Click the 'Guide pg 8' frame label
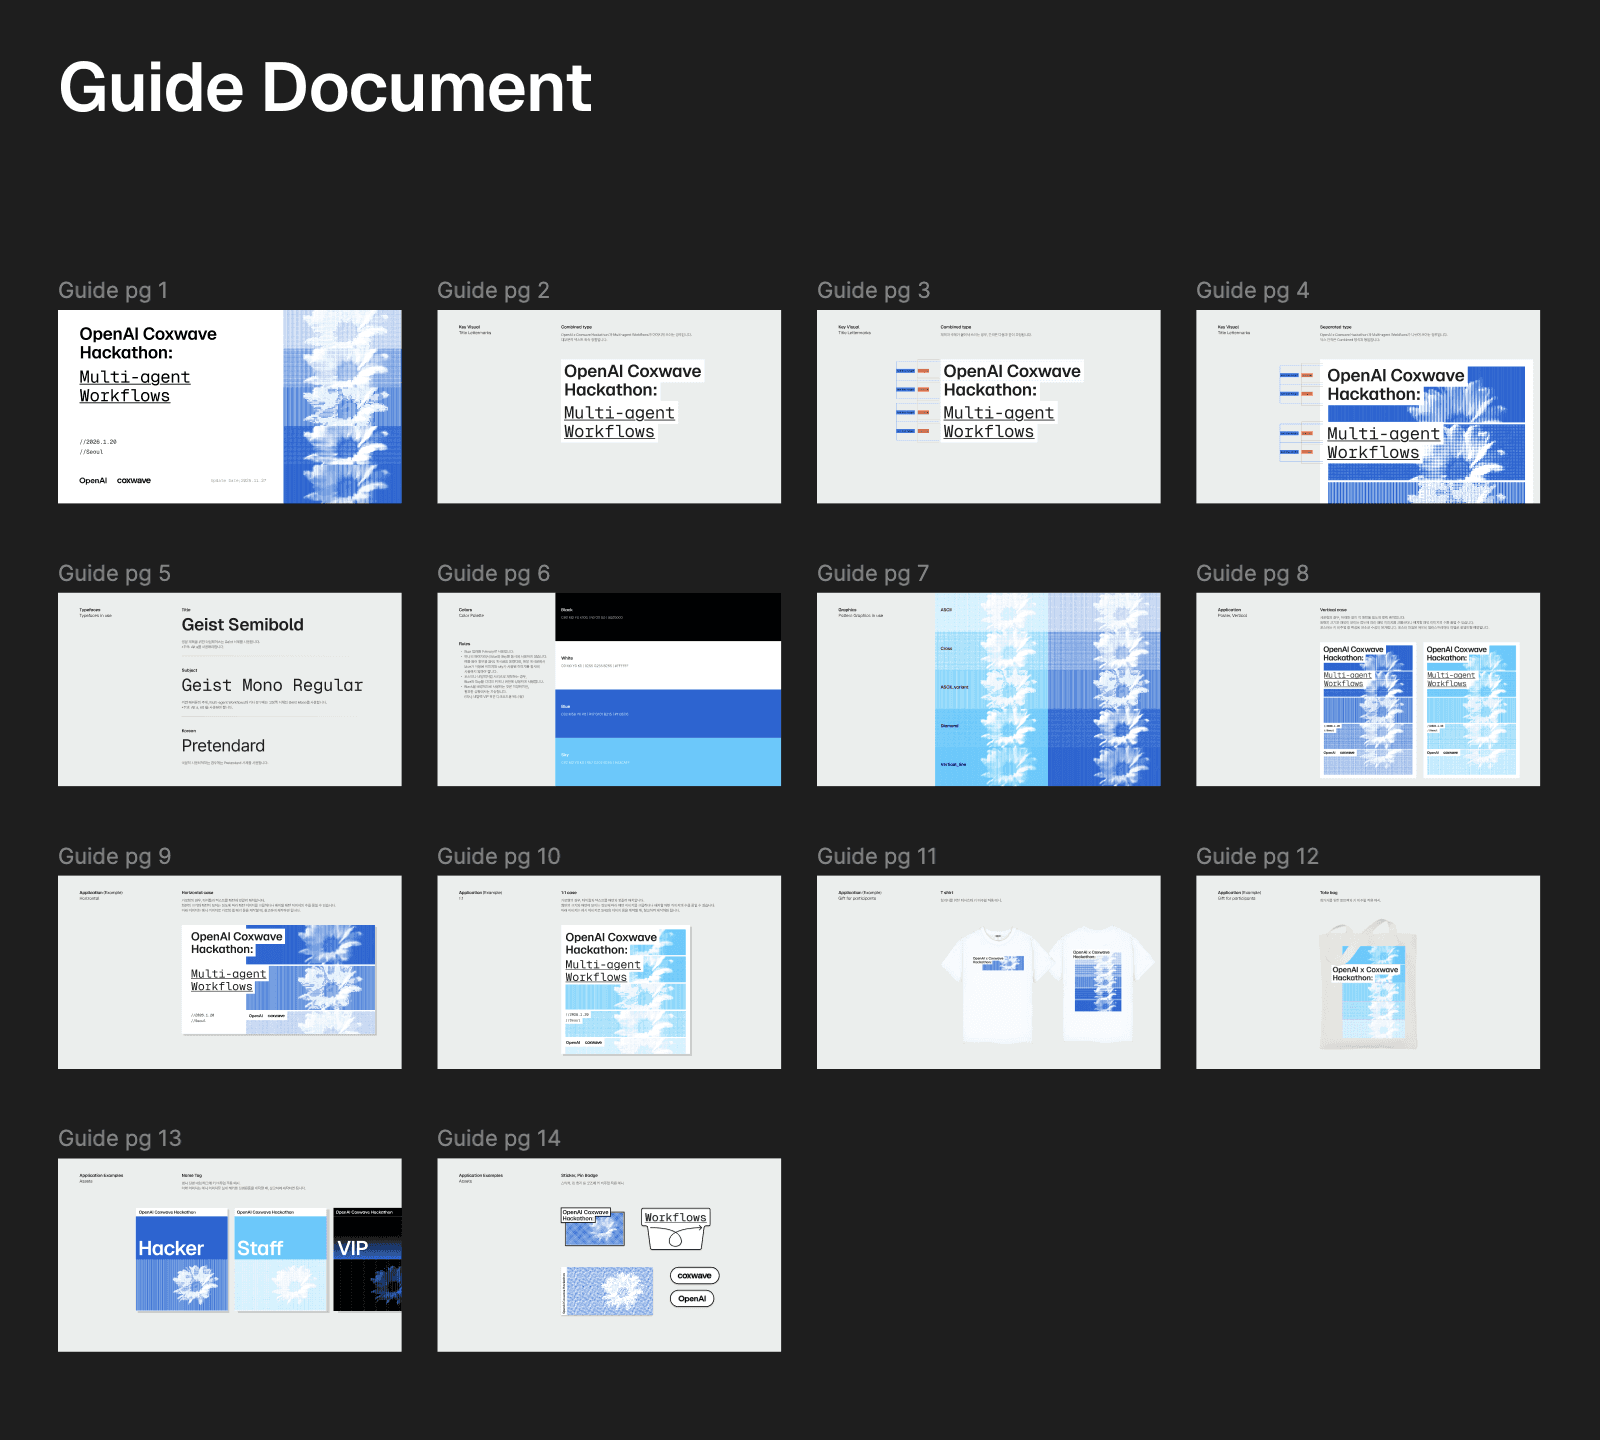The height and width of the screenshot is (1440, 1600). point(1252,573)
